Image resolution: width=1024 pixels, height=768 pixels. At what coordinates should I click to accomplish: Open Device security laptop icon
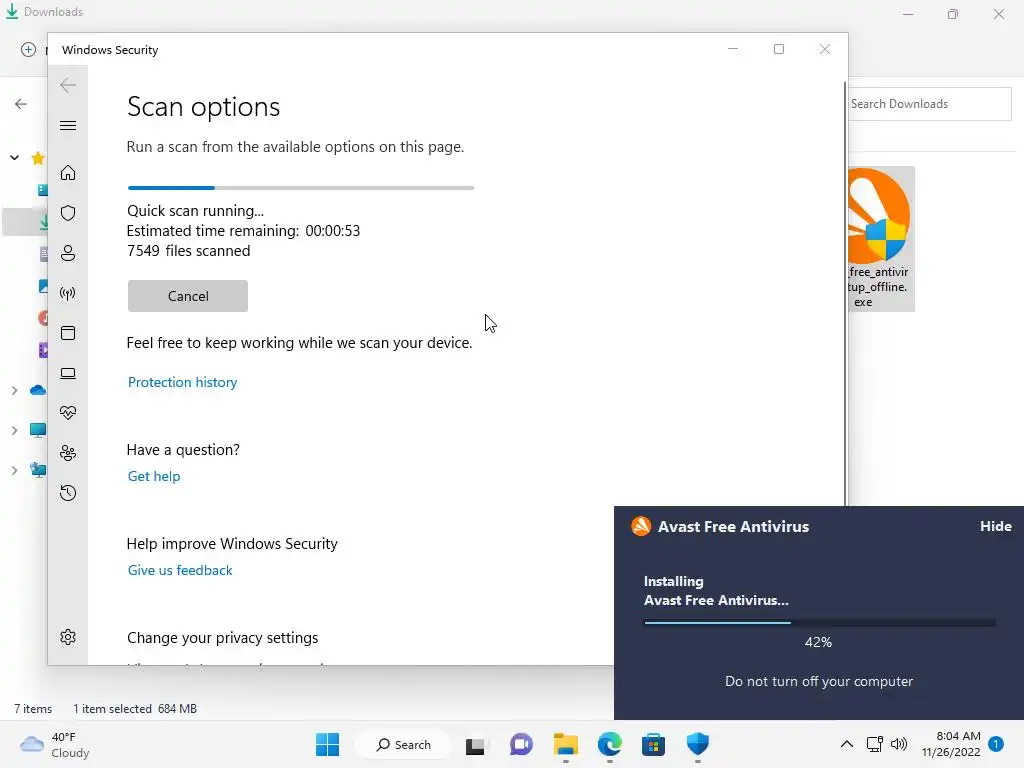pos(68,373)
